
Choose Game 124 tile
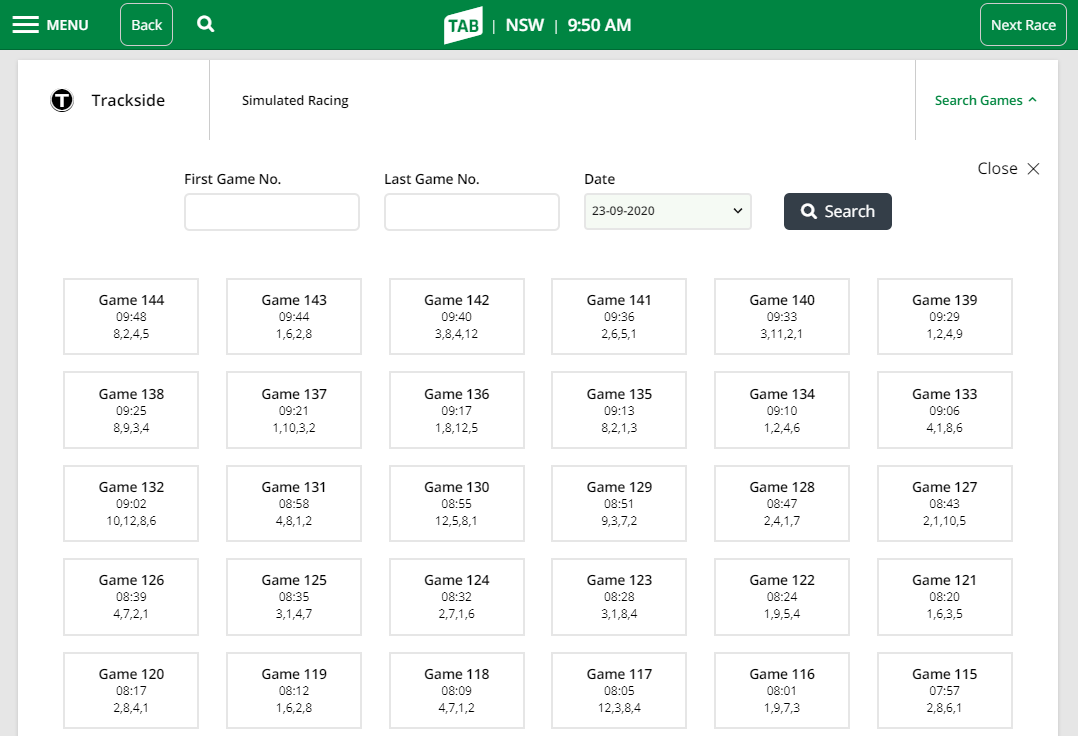(456, 597)
